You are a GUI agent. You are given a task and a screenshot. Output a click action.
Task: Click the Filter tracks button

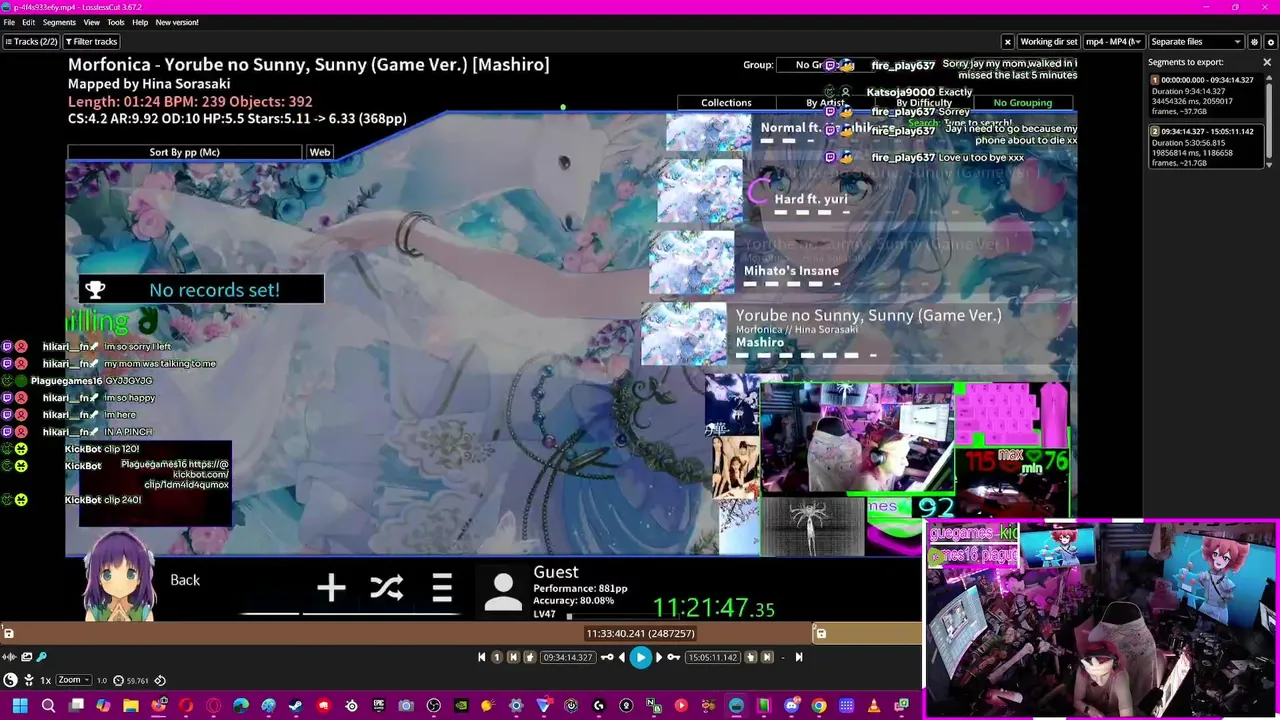[x=91, y=42]
